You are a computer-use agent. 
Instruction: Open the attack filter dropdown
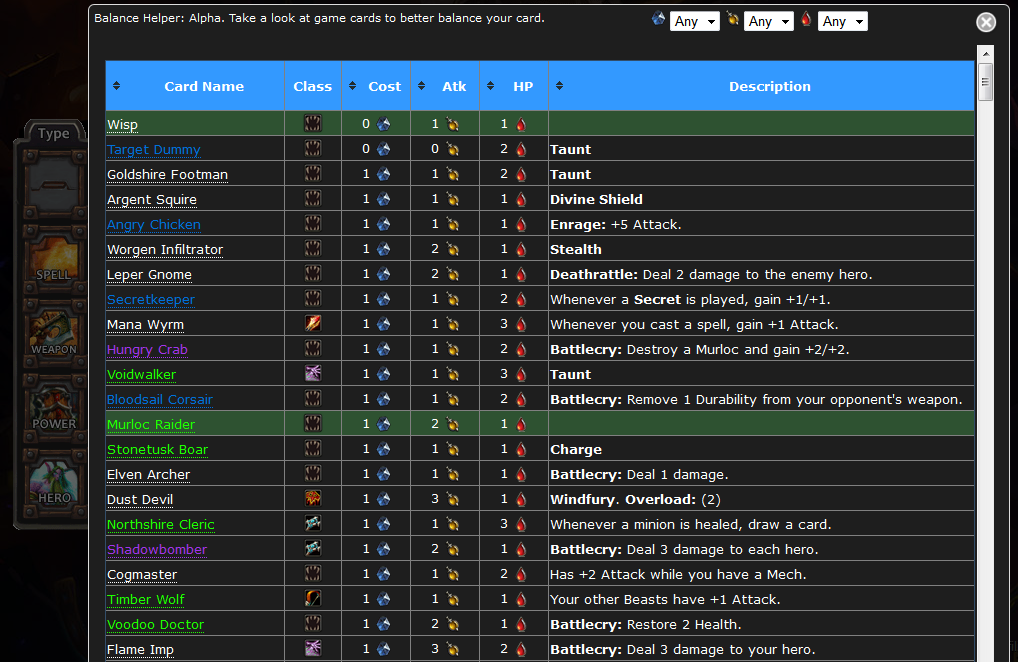769,21
